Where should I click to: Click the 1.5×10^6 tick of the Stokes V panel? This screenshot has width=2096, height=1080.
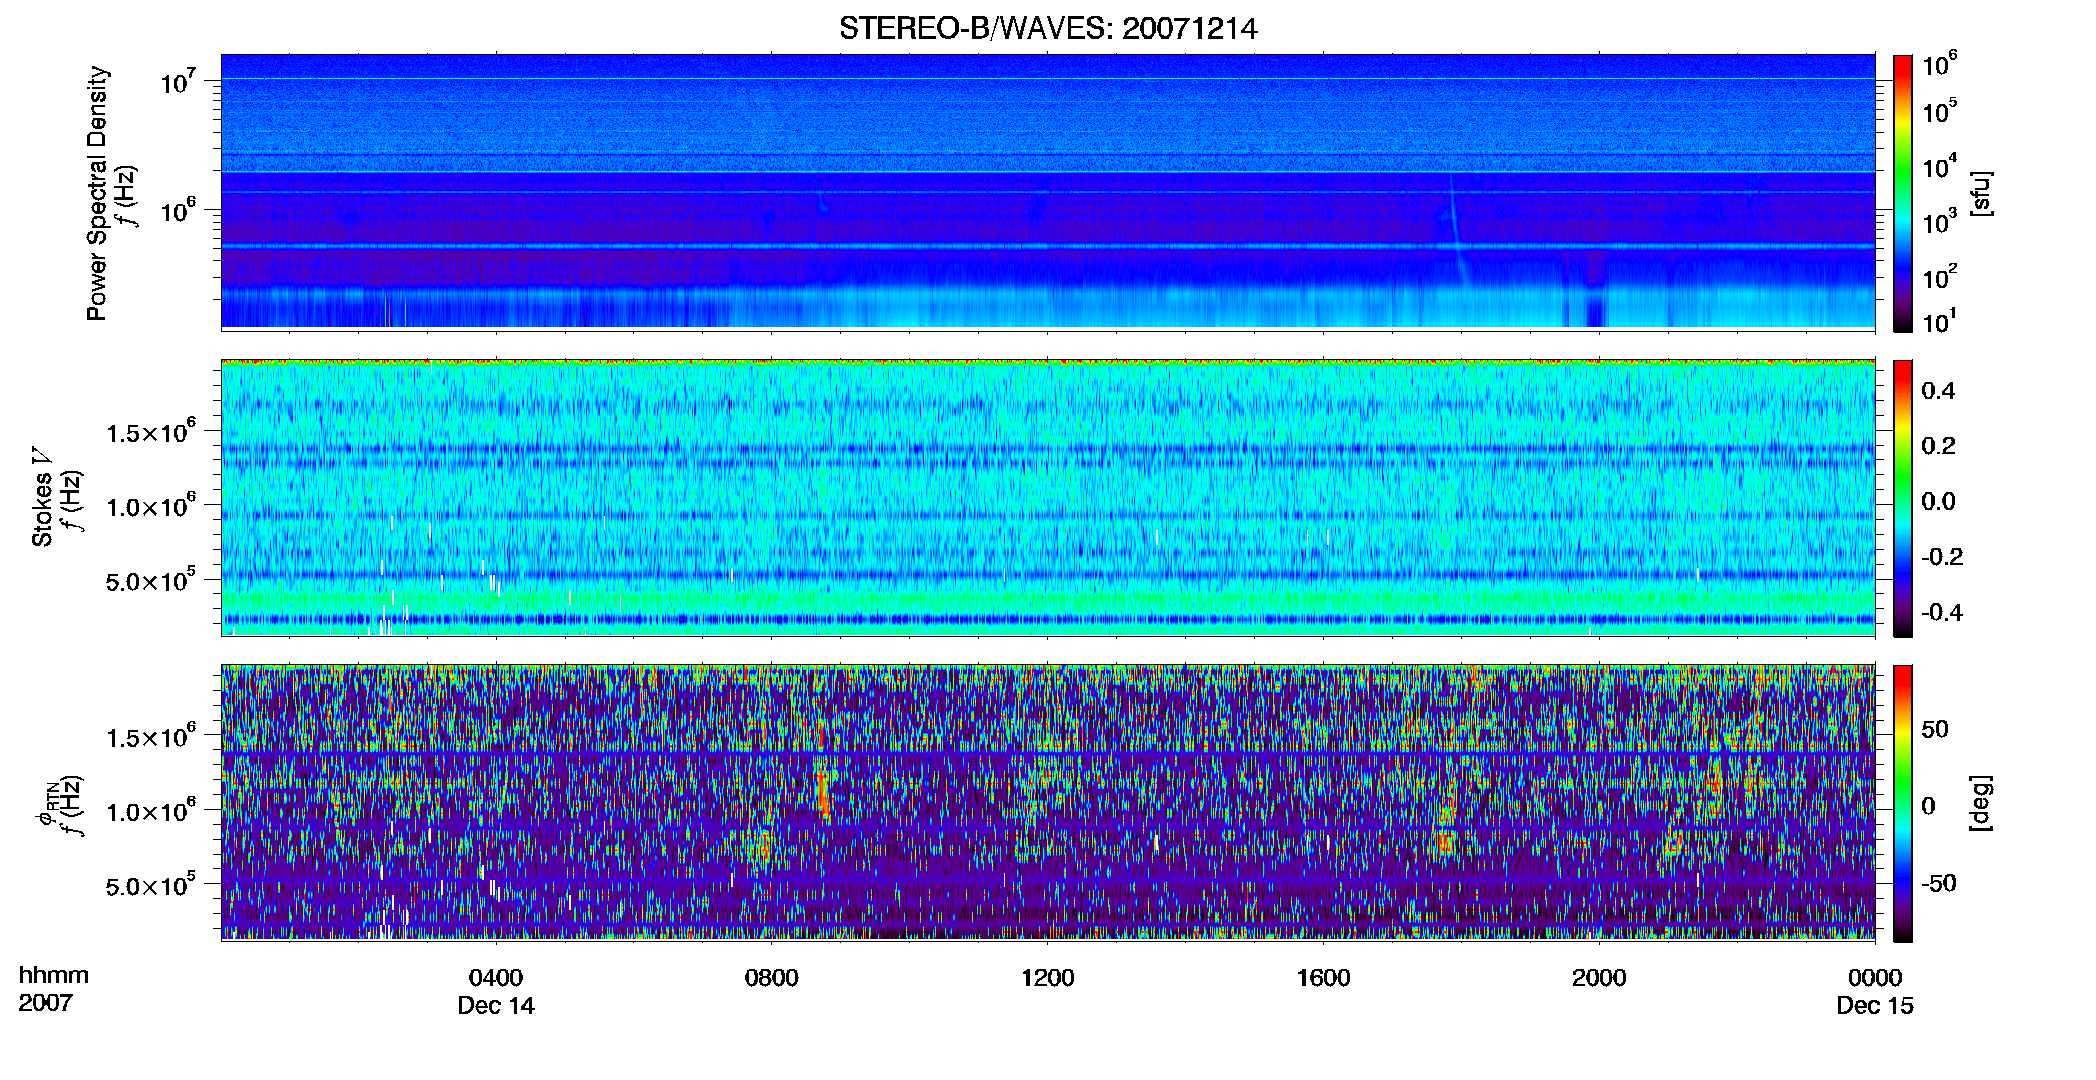(151, 431)
